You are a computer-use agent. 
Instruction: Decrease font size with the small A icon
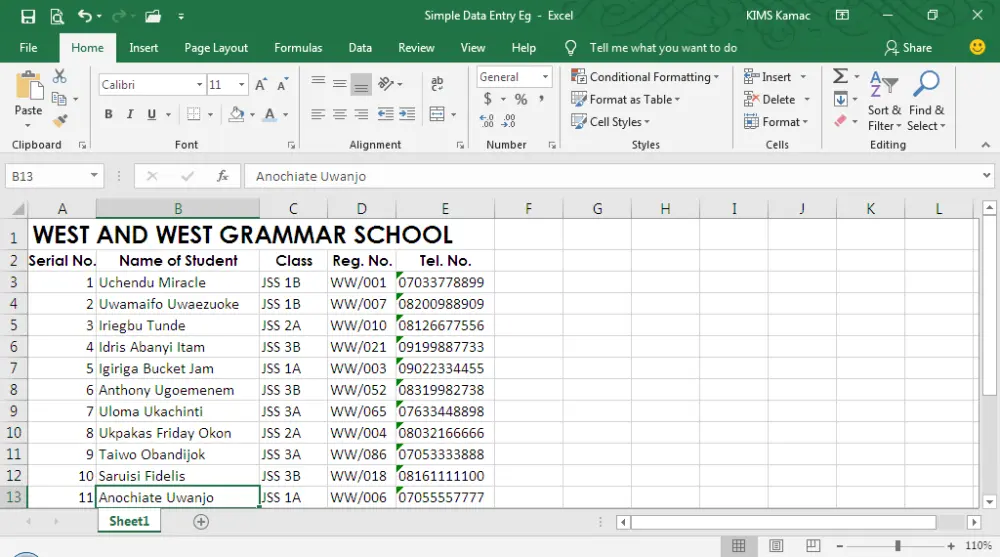283,85
